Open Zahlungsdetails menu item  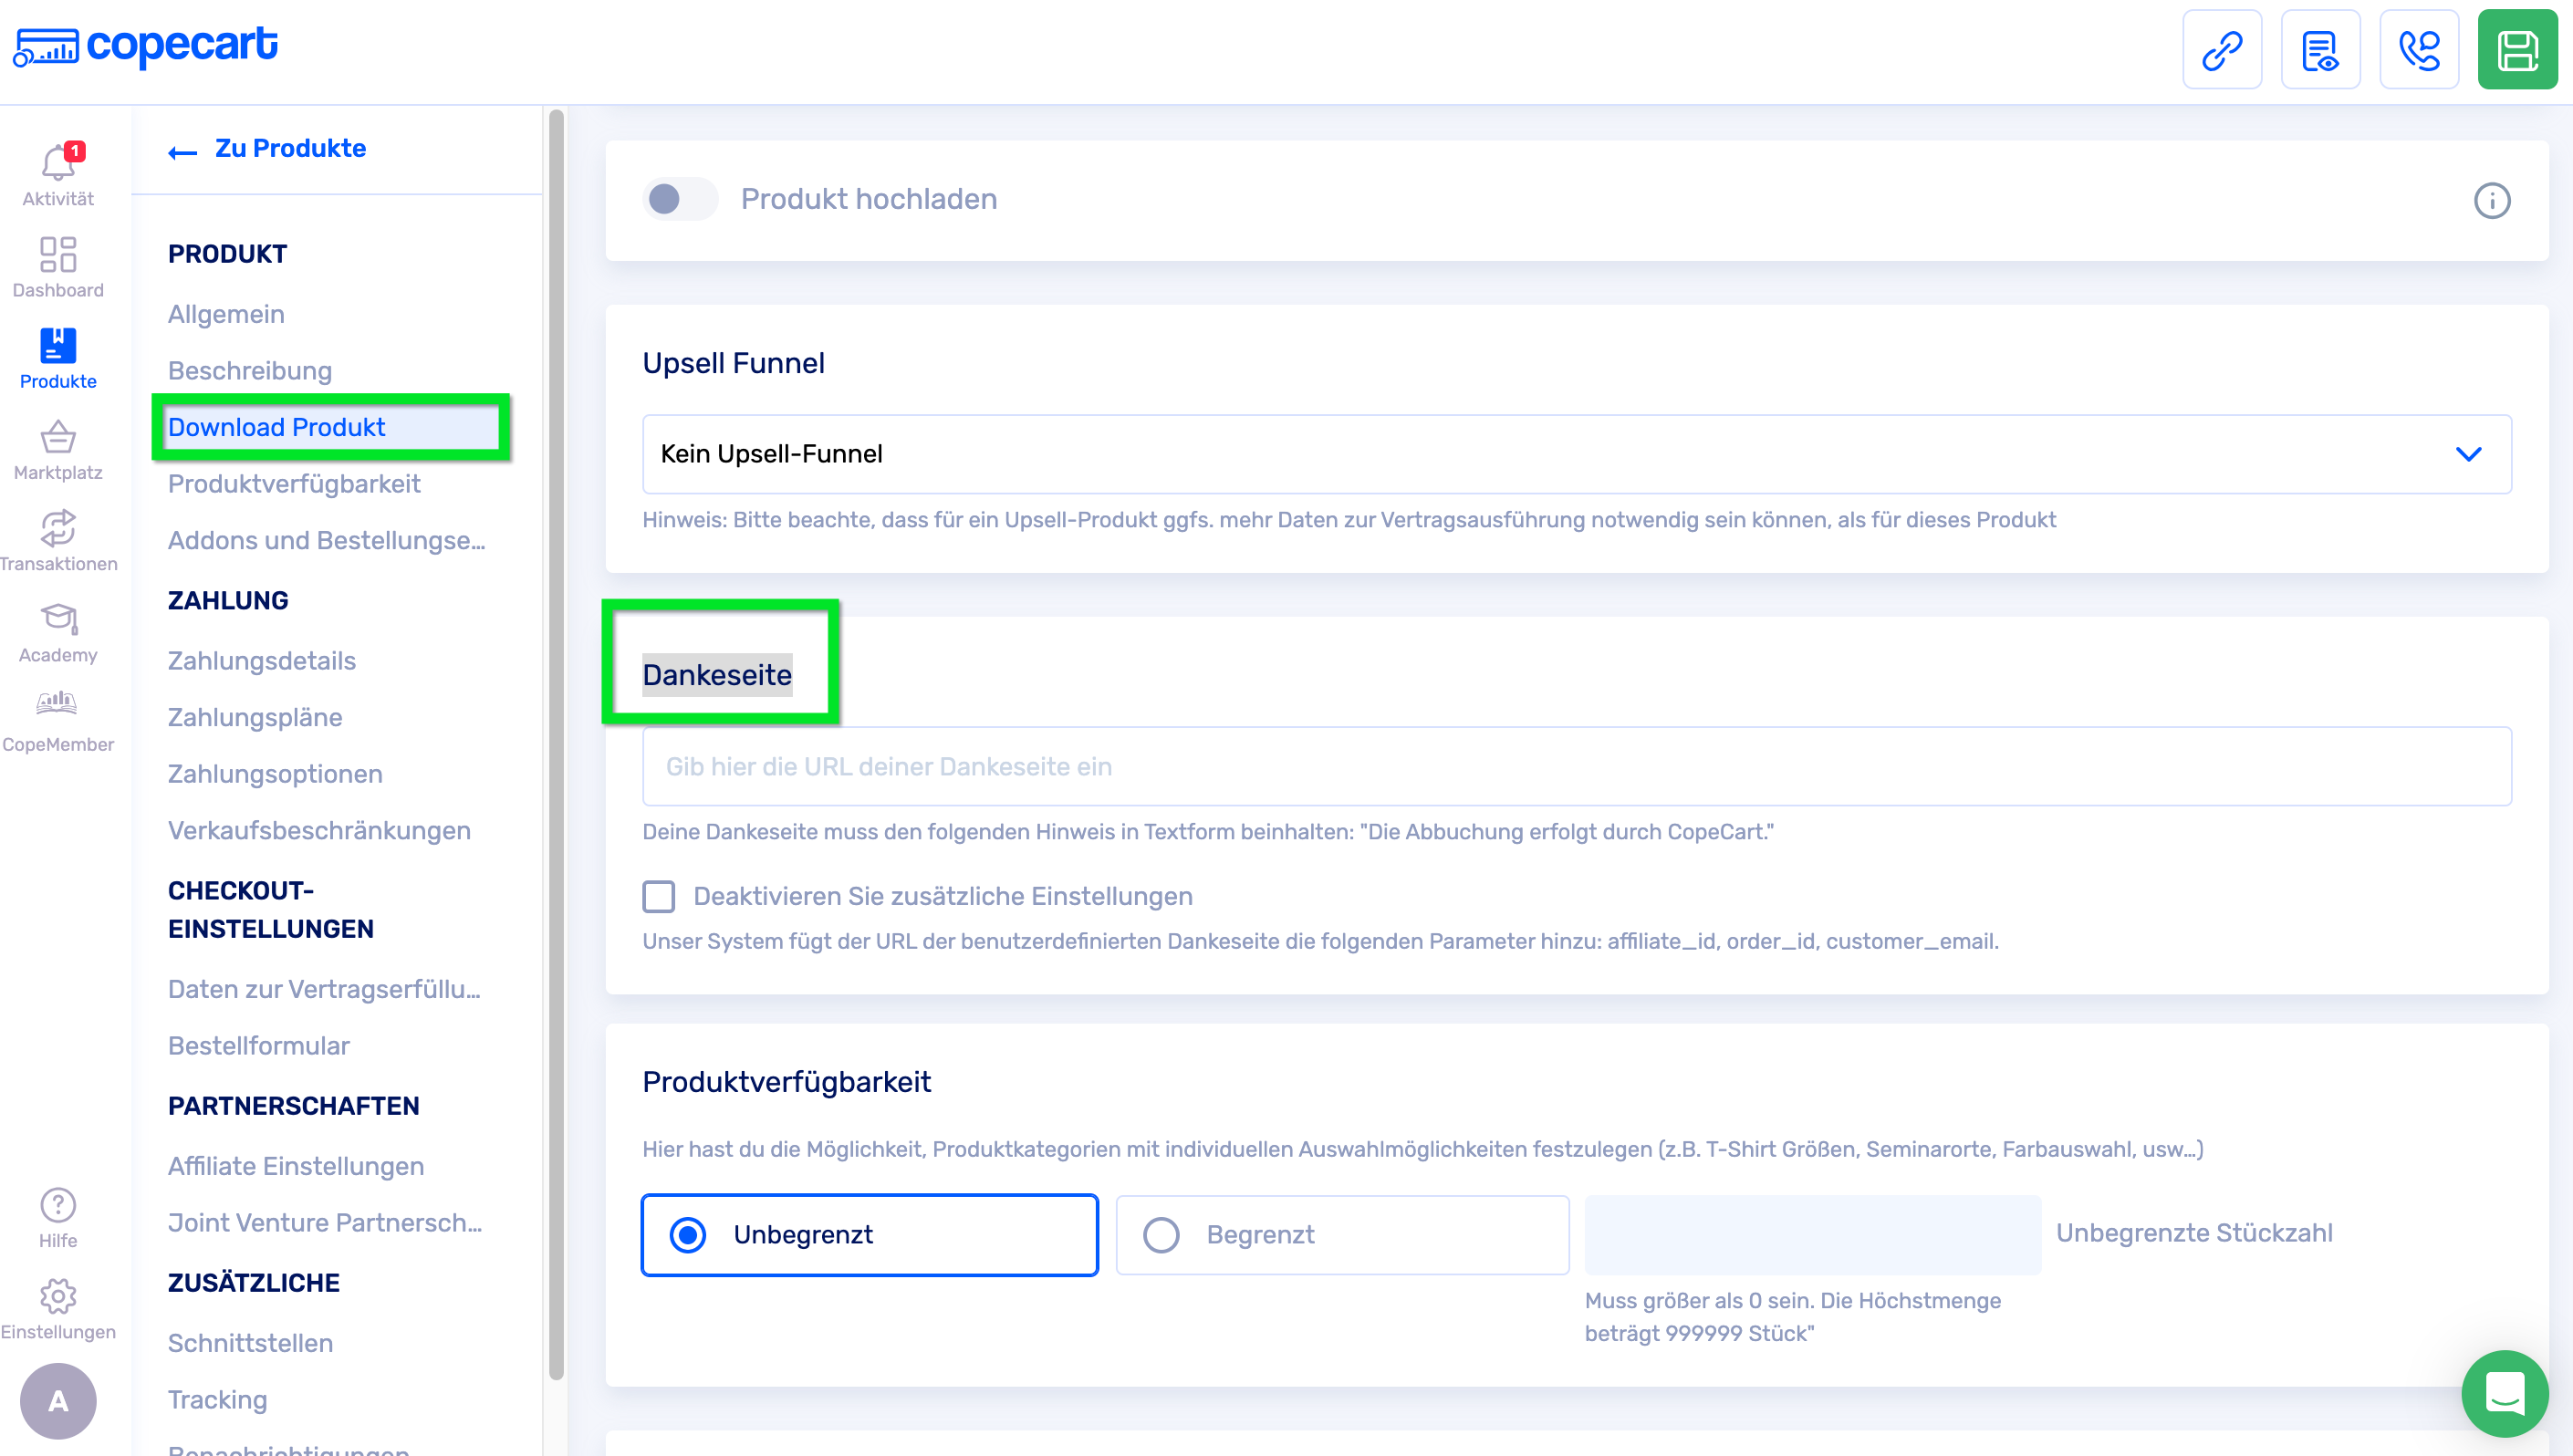pyautogui.click(x=262, y=660)
